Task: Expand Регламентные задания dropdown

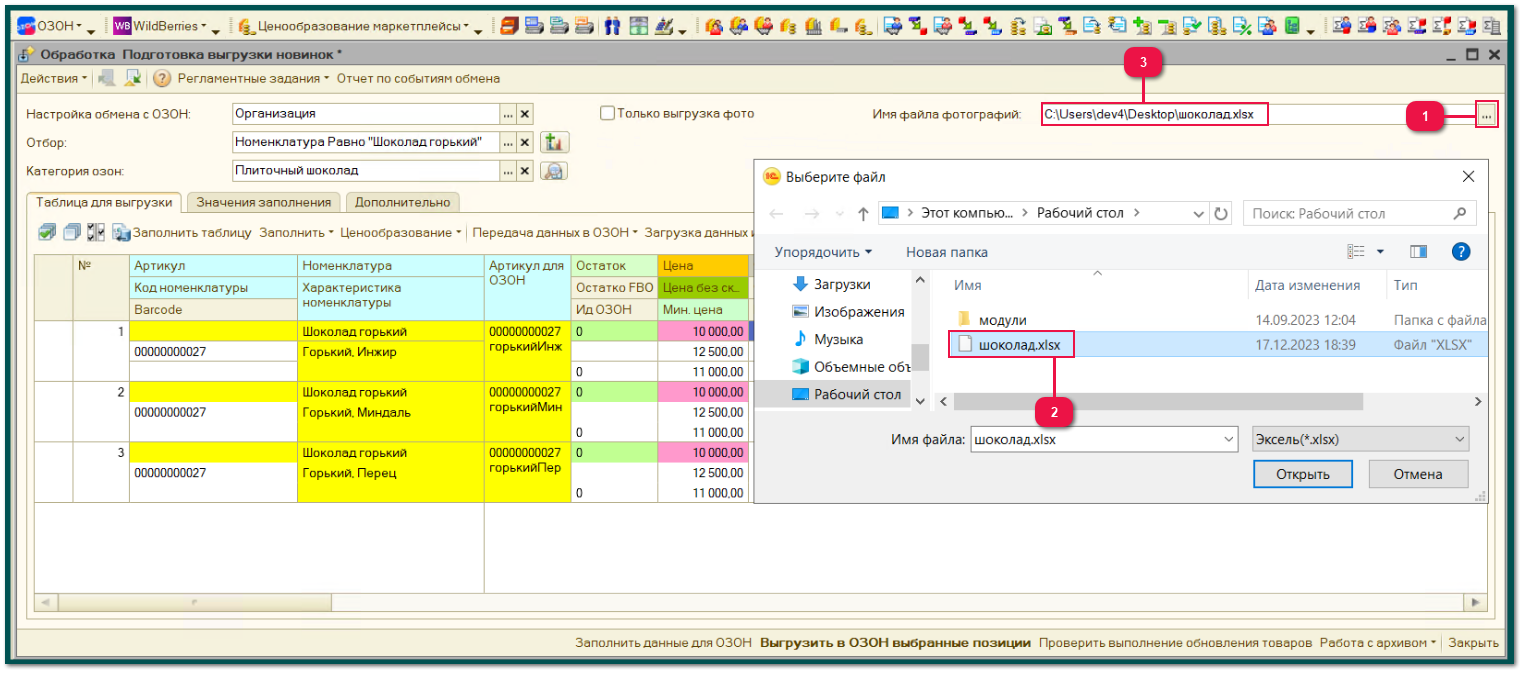Action: tap(253, 78)
